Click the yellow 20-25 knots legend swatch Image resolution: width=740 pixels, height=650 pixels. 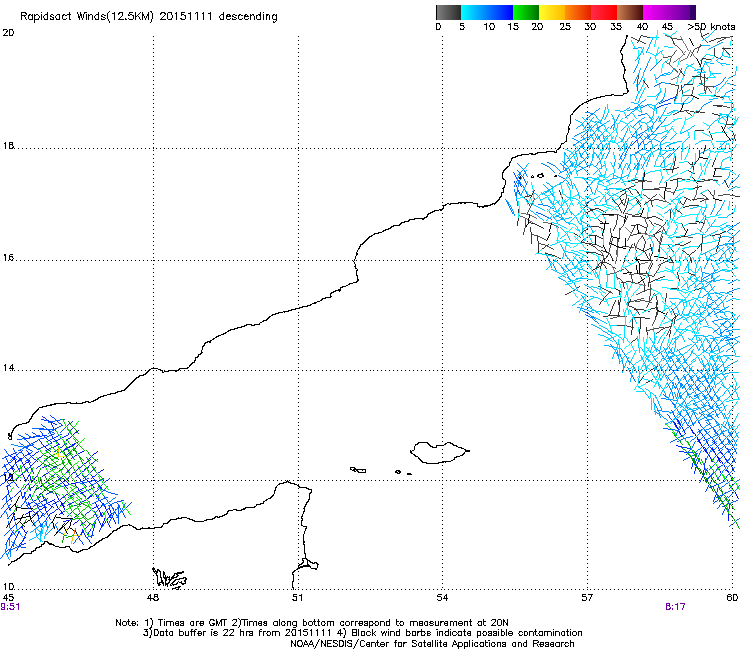[552, 12]
